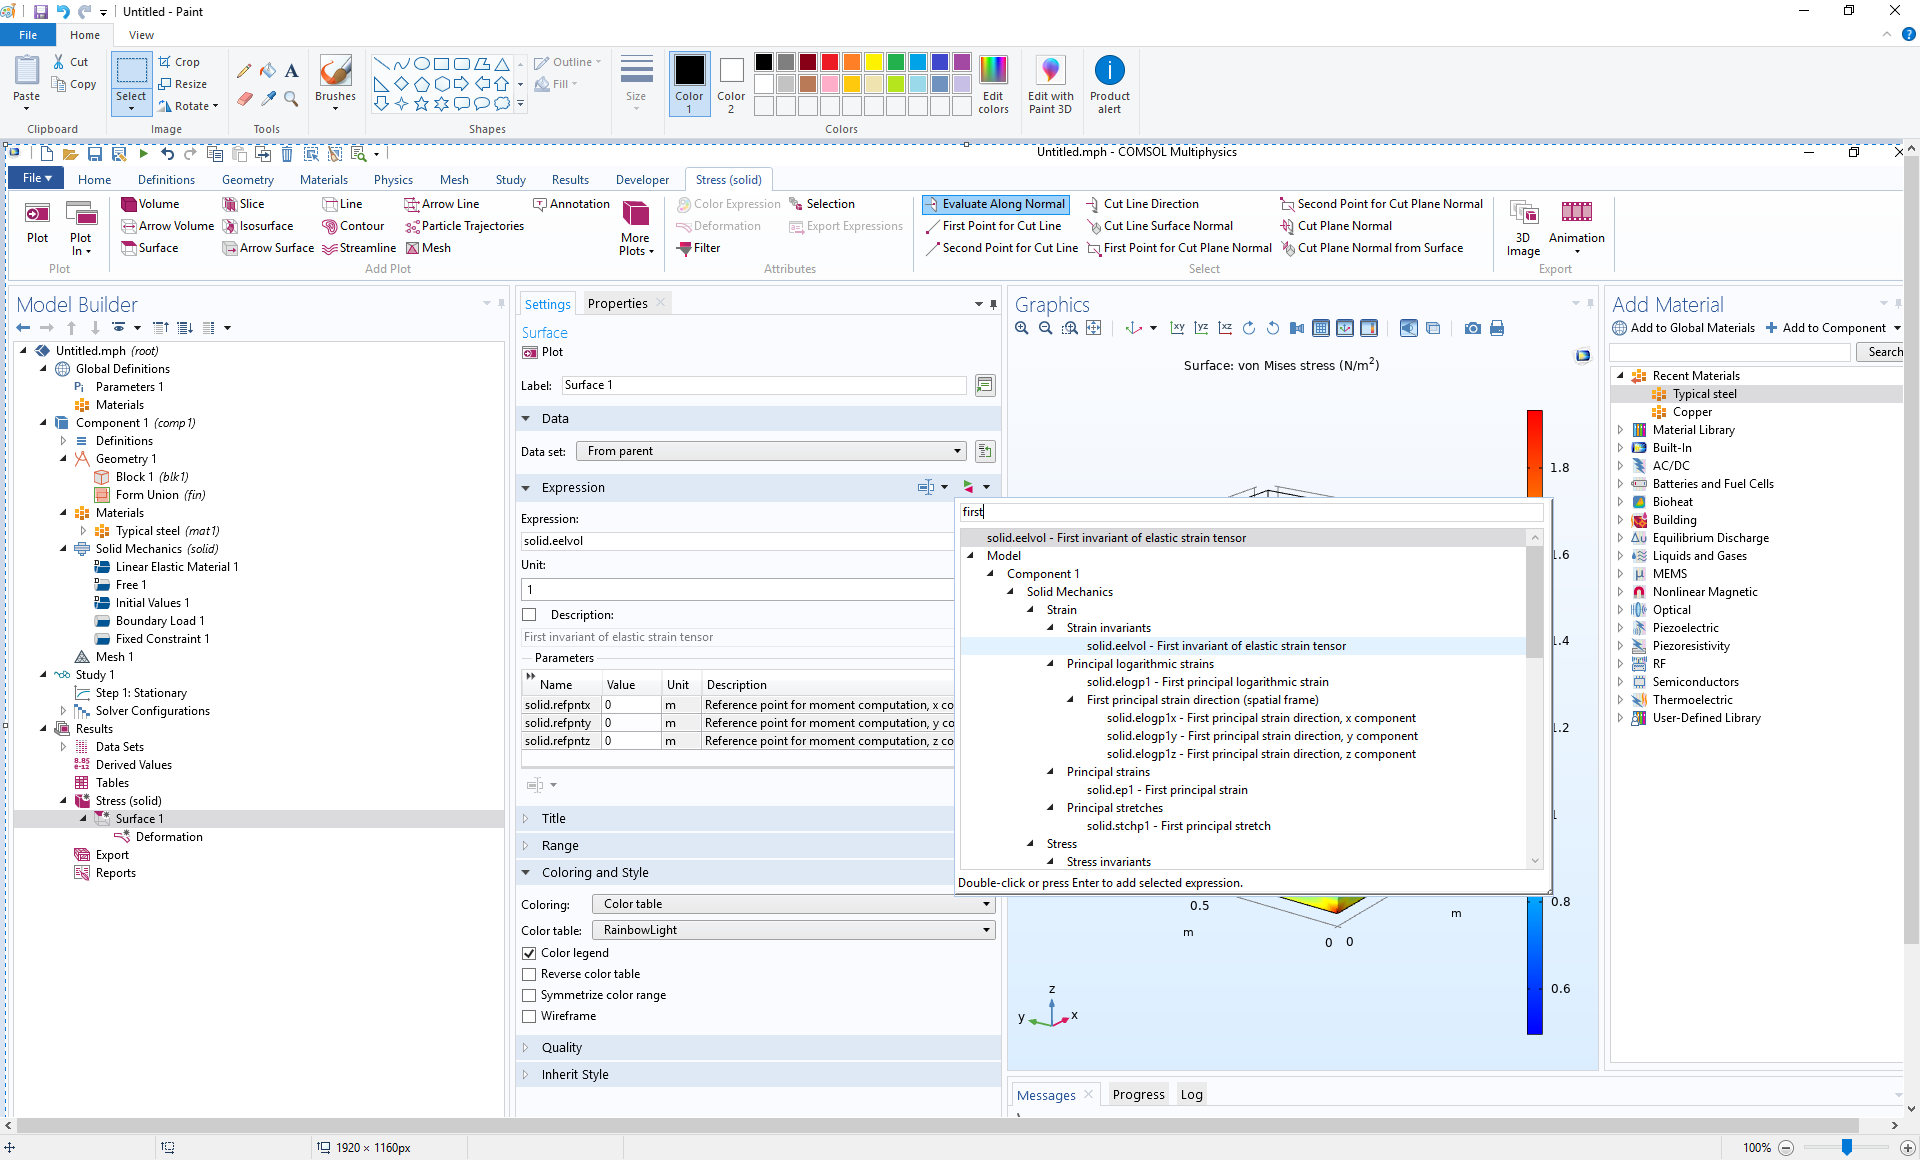Click the image snapshot camera icon
The height and width of the screenshot is (1160, 1920).
(1472, 328)
